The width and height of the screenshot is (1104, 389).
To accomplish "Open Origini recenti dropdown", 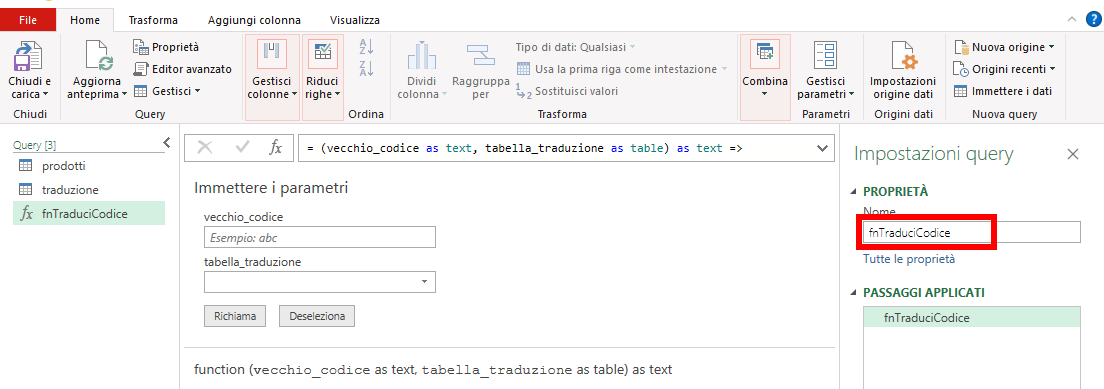I will [1005, 69].
